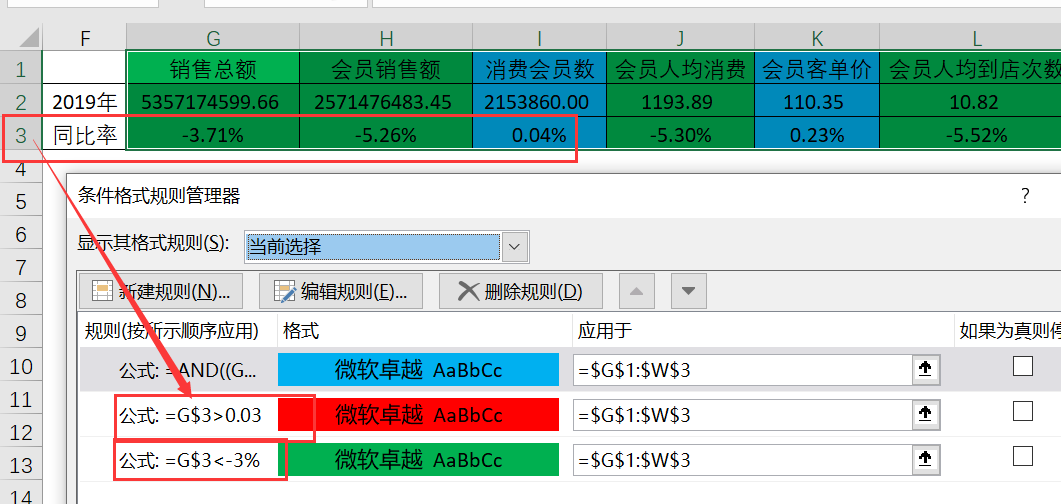Image resolution: width=1061 pixels, height=504 pixels.
Task: Tick Stop If True for the AND rule
Action: tap(1023, 366)
